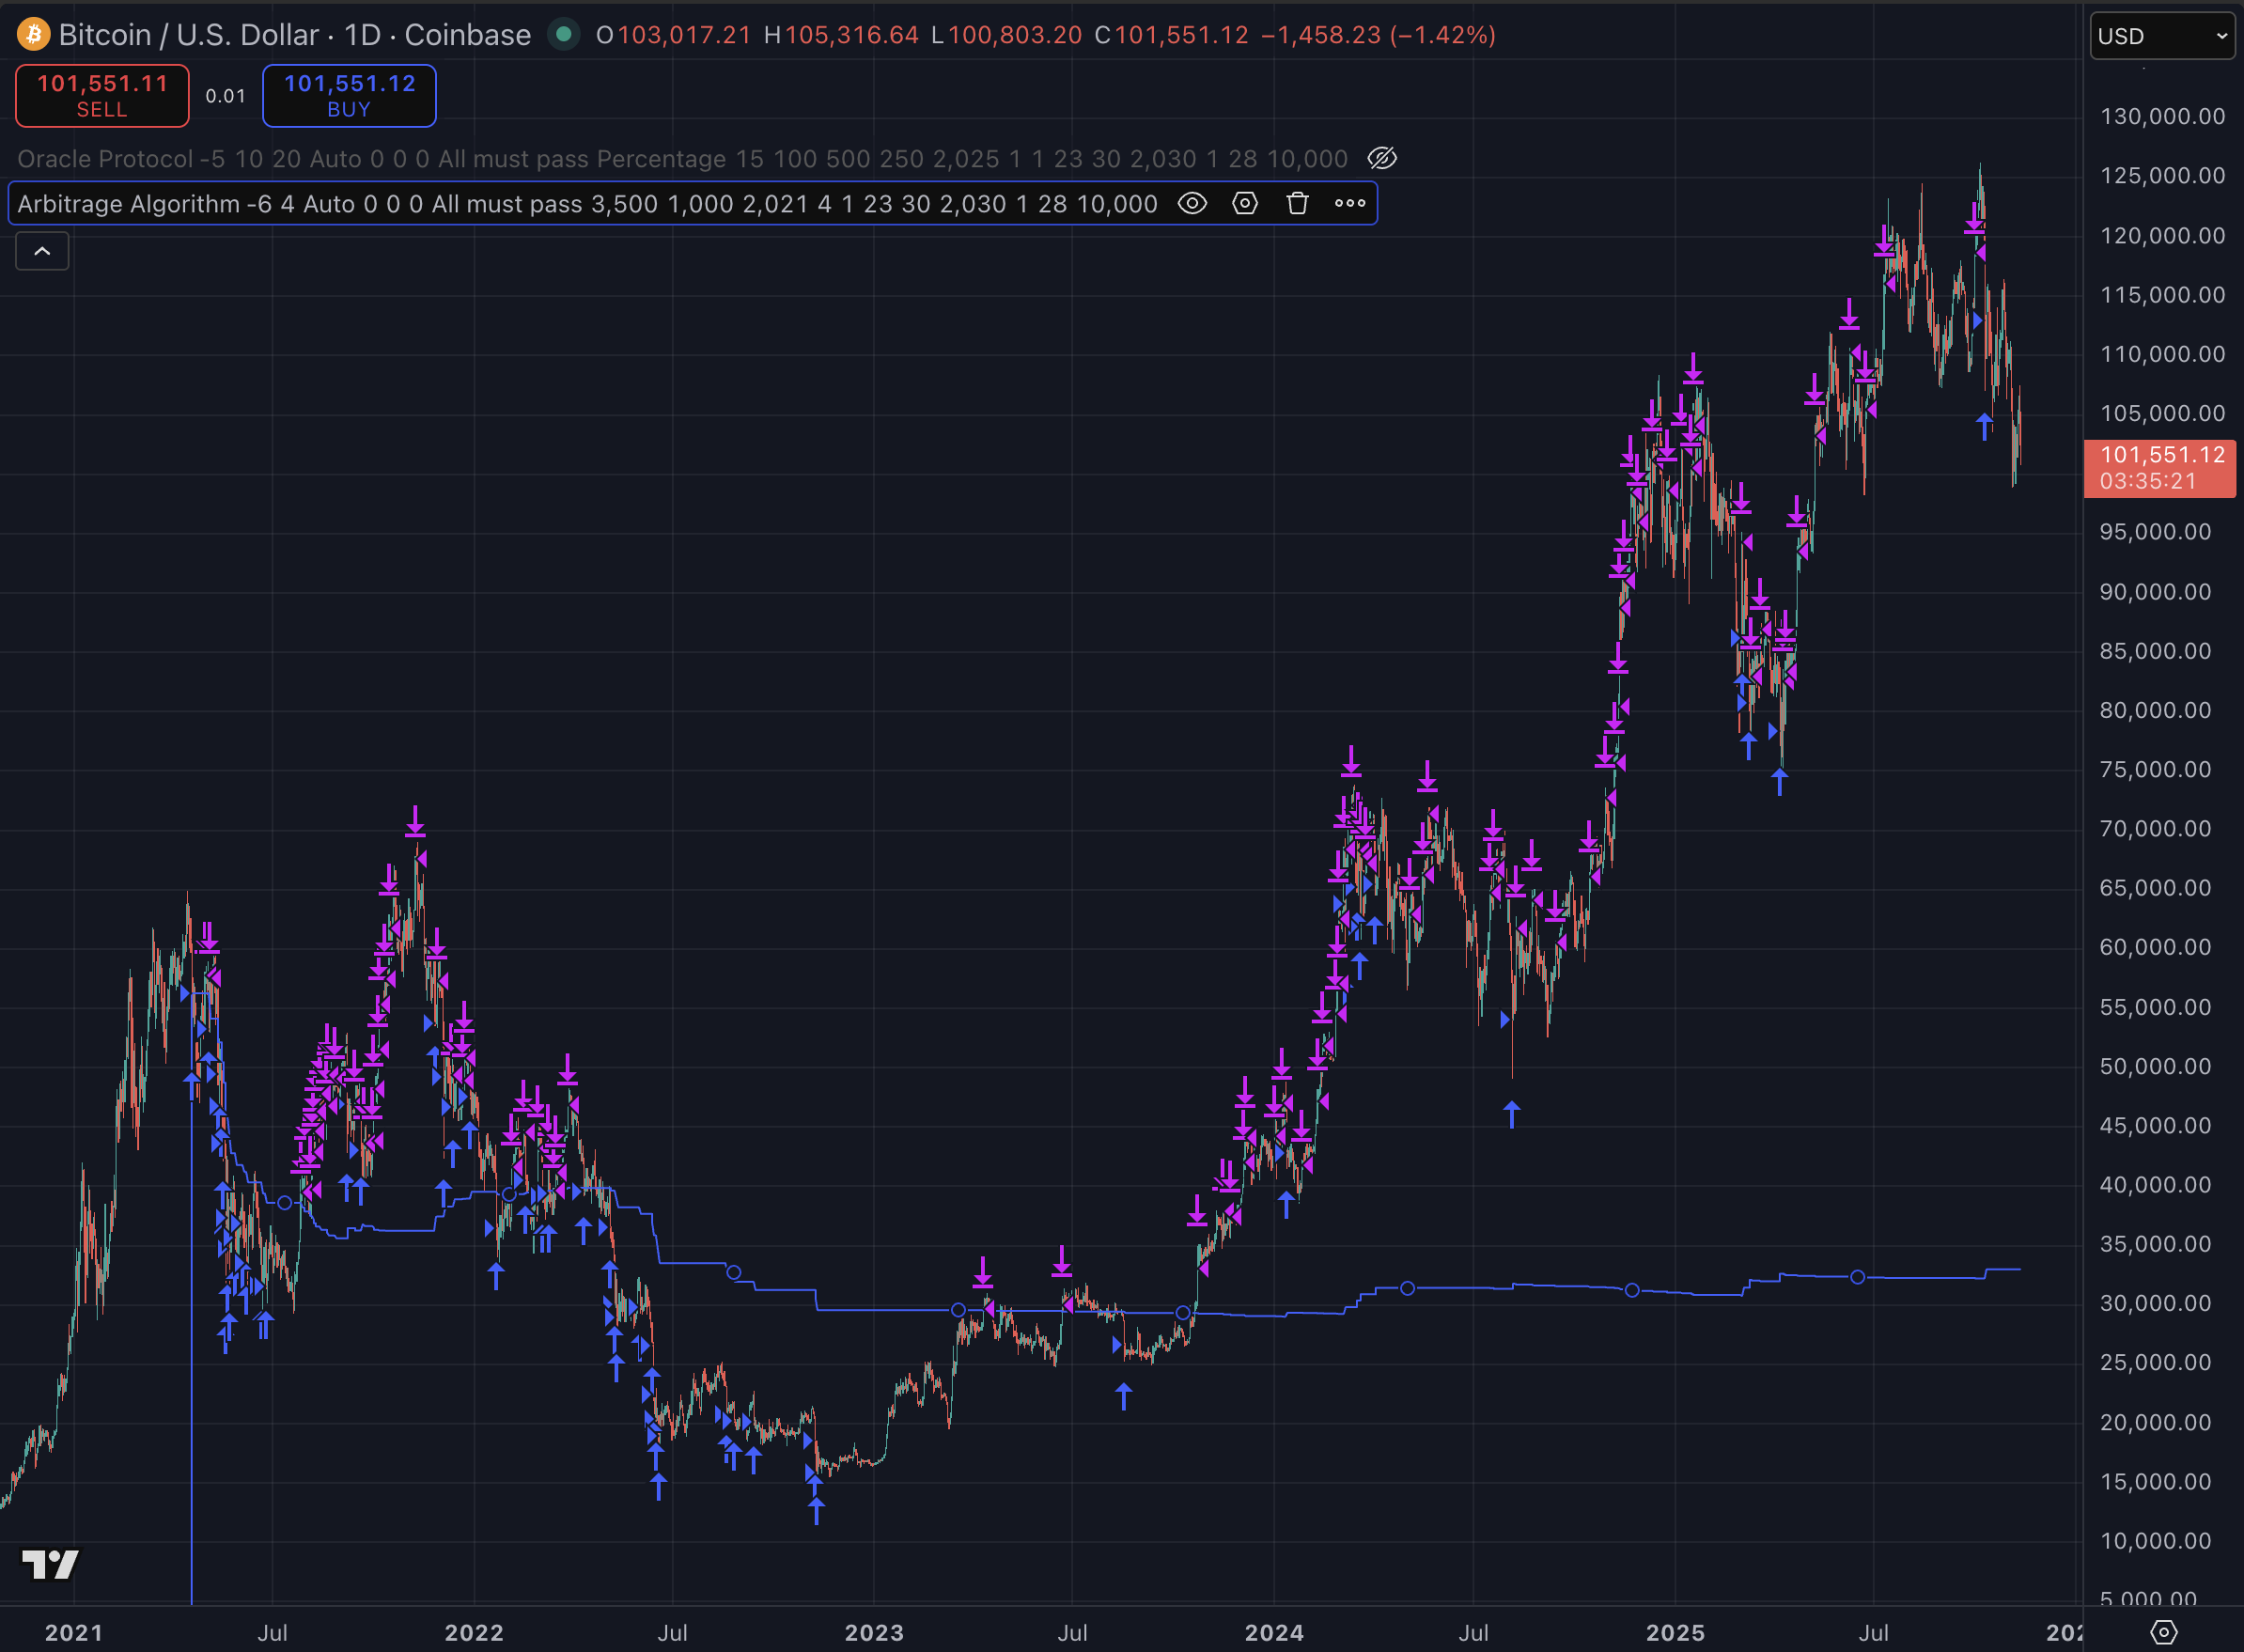
Task: Click the 0.01 spread value
Action: click(x=225, y=96)
